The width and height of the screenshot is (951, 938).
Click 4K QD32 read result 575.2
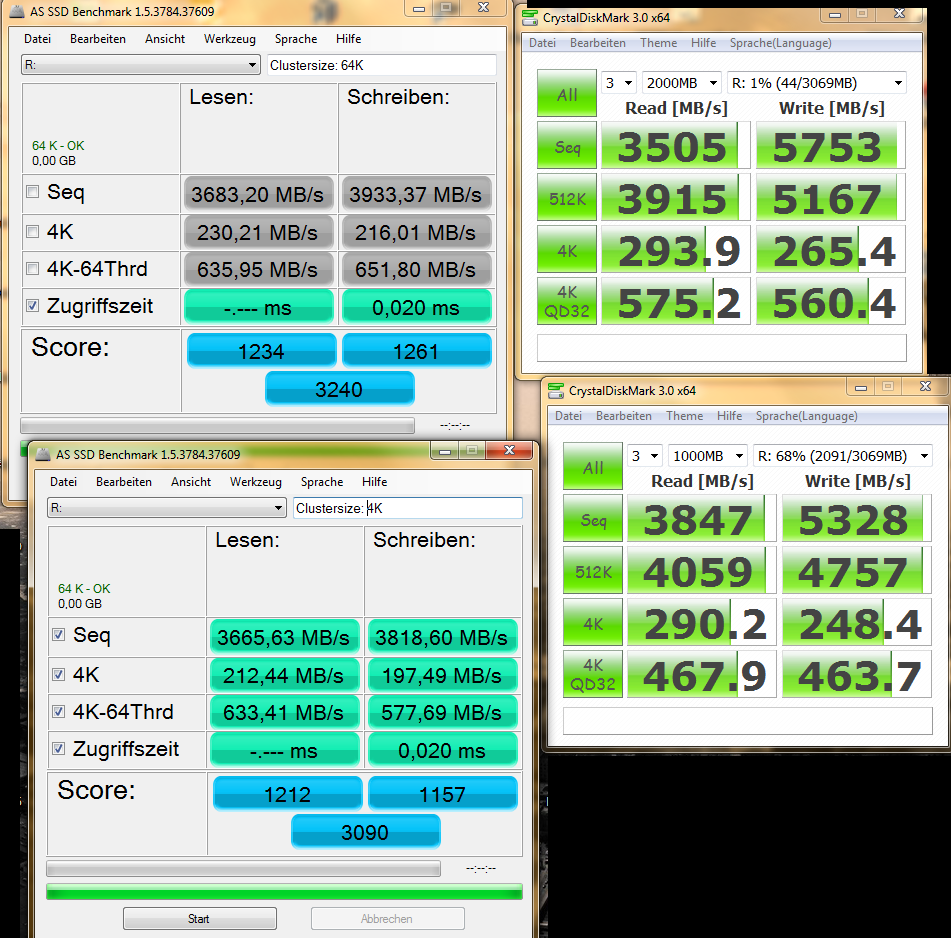point(675,301)
